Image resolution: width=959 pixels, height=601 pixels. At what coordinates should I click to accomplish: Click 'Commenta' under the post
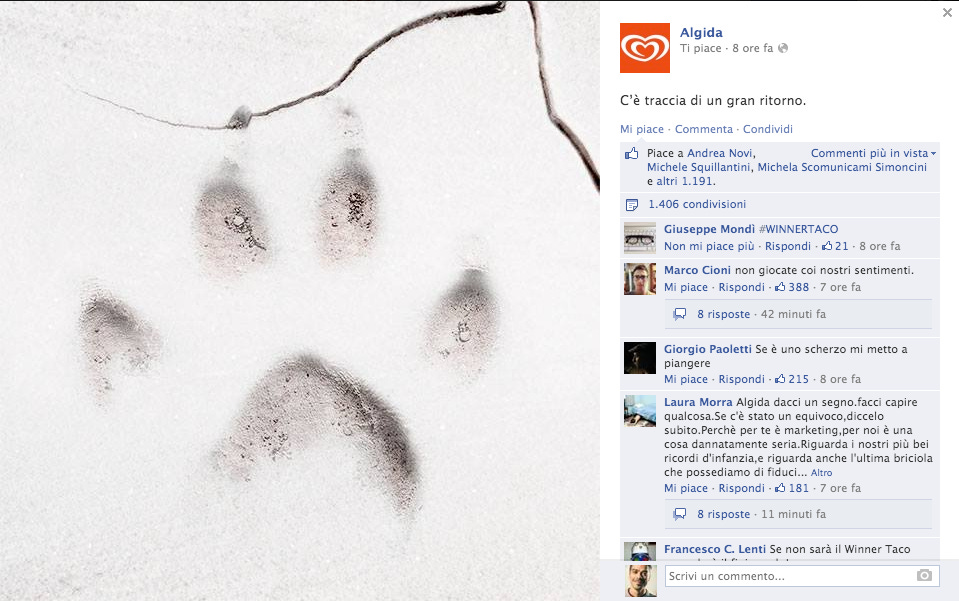(x=703, y=129)
